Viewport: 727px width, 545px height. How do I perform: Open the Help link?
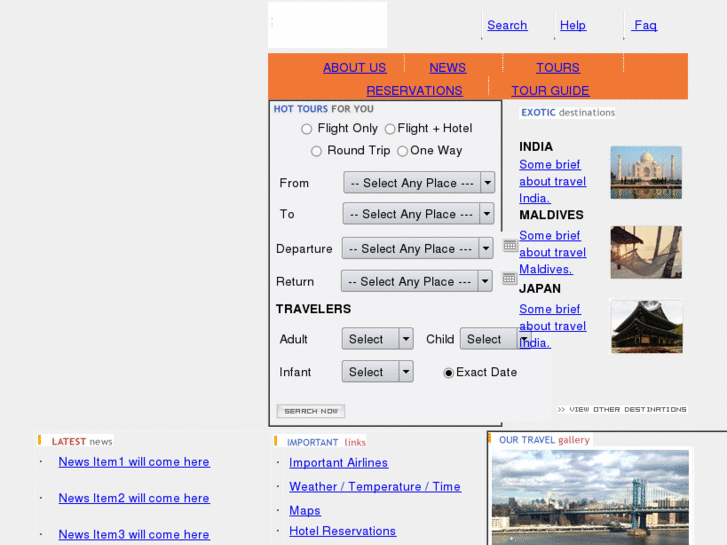573,25
